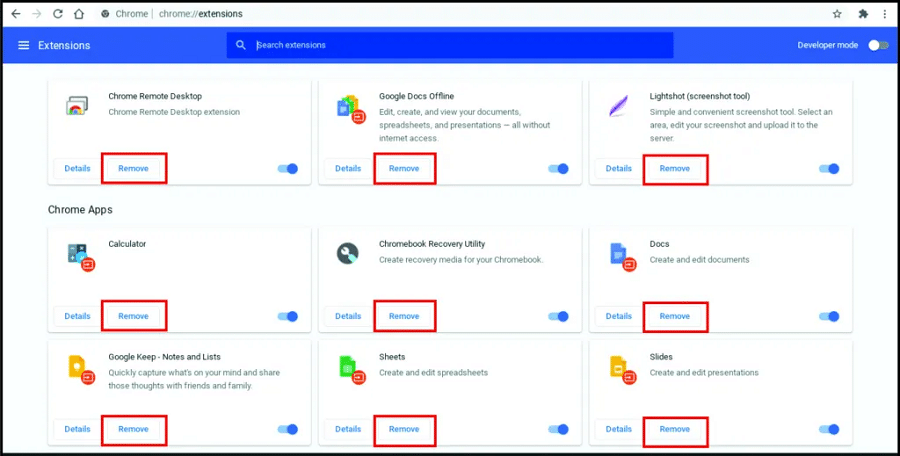Viewport: 900px width, 456px height.
Task: Switch off Google Keep toggle
Action: pyautogui.click(x=288, y=429)
